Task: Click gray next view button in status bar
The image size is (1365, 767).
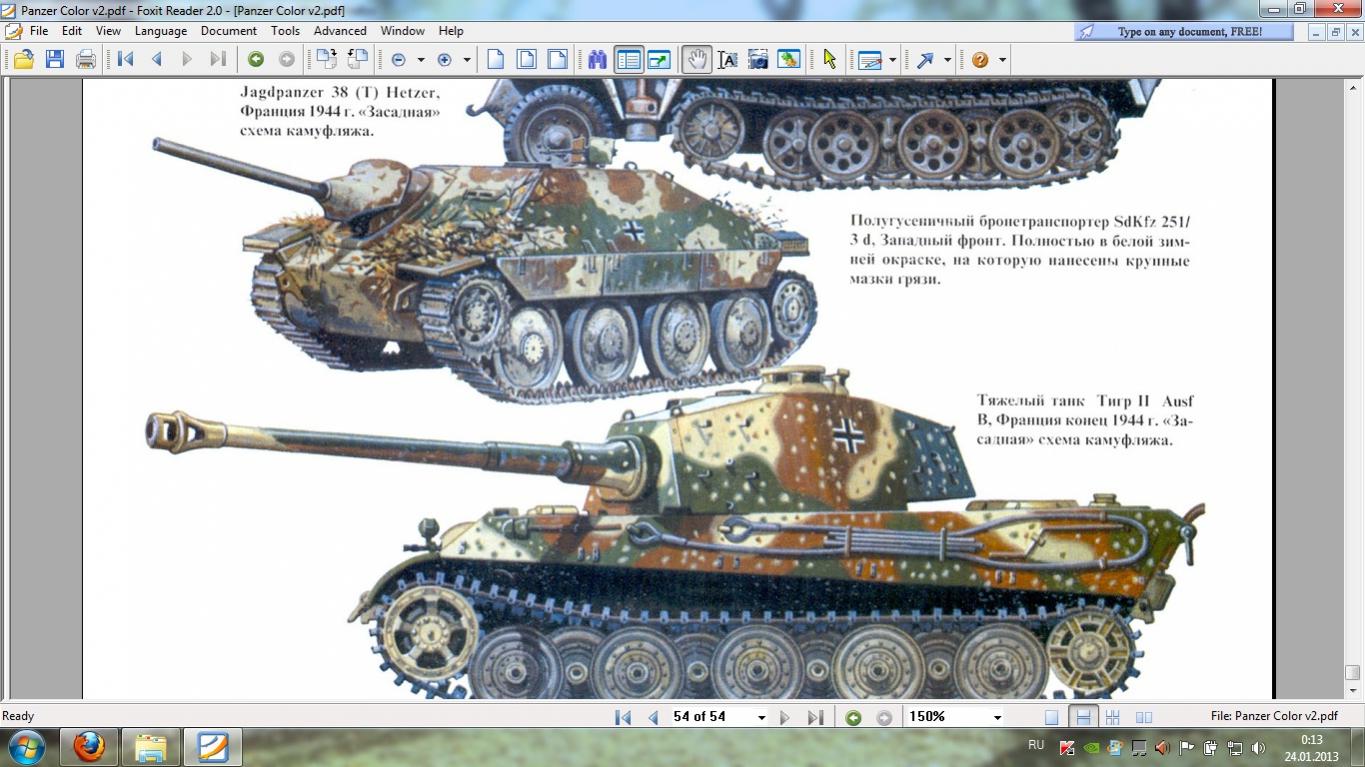Action: (x=884, y=717)
